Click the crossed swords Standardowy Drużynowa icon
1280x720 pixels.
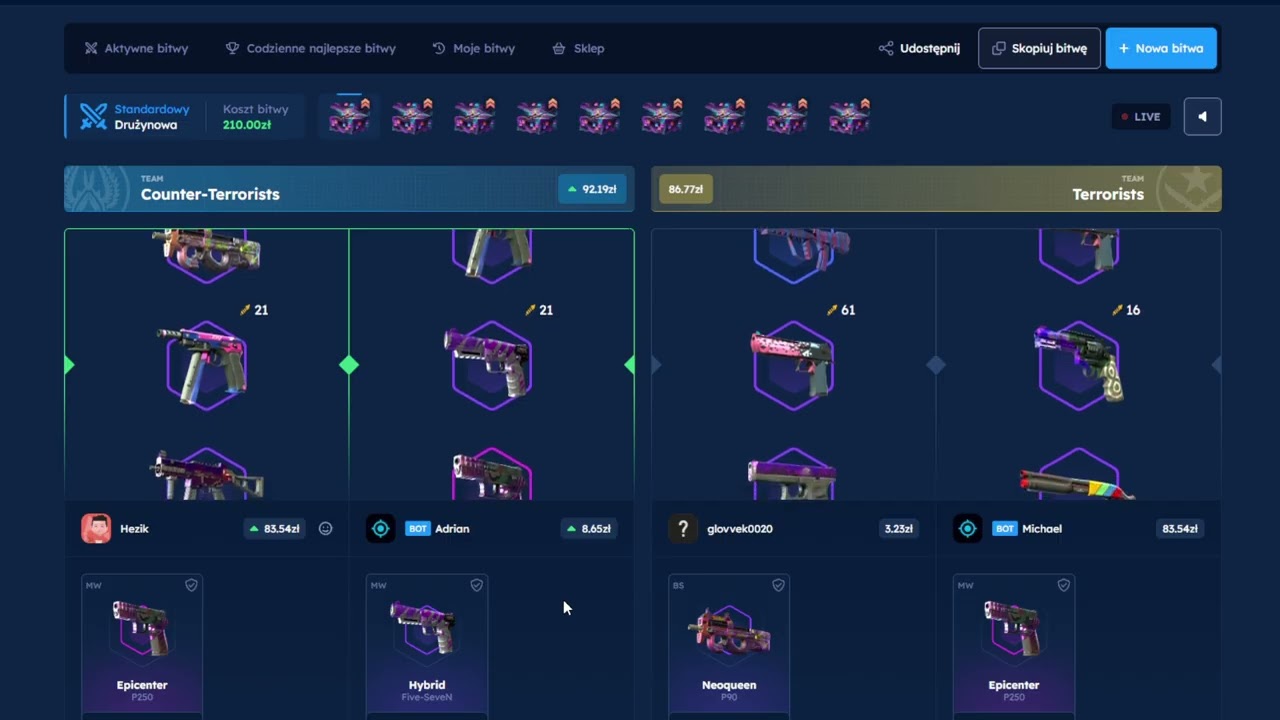pyautogui.click(x=93, y=117)
